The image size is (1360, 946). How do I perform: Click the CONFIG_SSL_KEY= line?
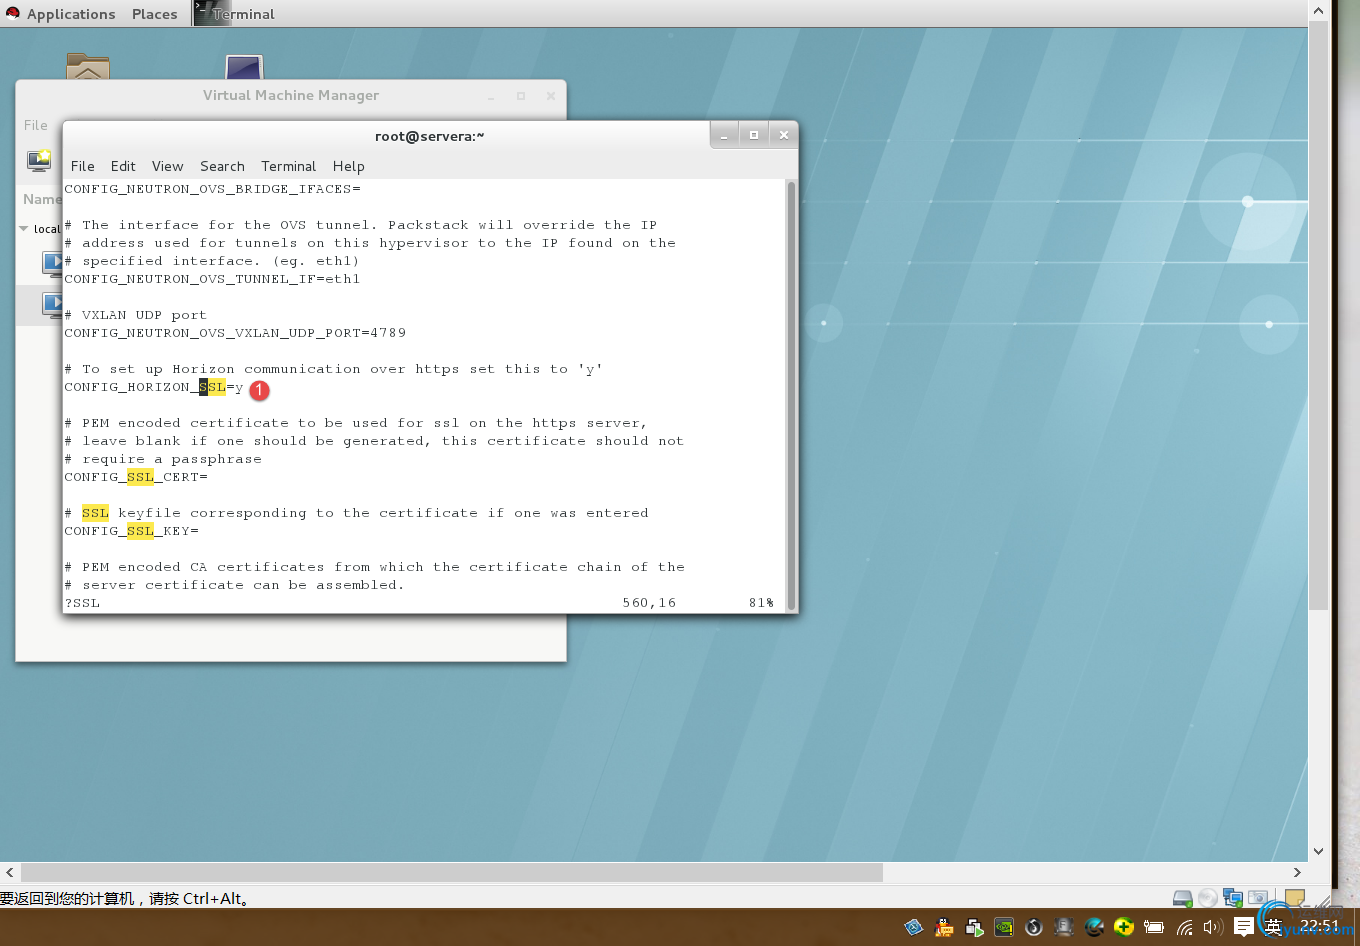point(131,531)
